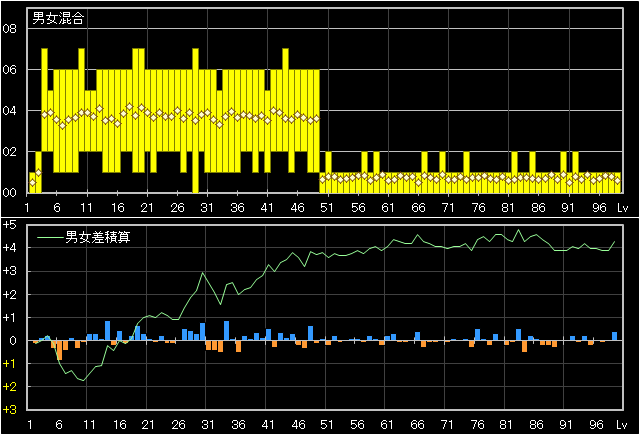Select the 04 y-axis label
The width and height of the screenshot is (640, 435).
click(x=9, y=111)
